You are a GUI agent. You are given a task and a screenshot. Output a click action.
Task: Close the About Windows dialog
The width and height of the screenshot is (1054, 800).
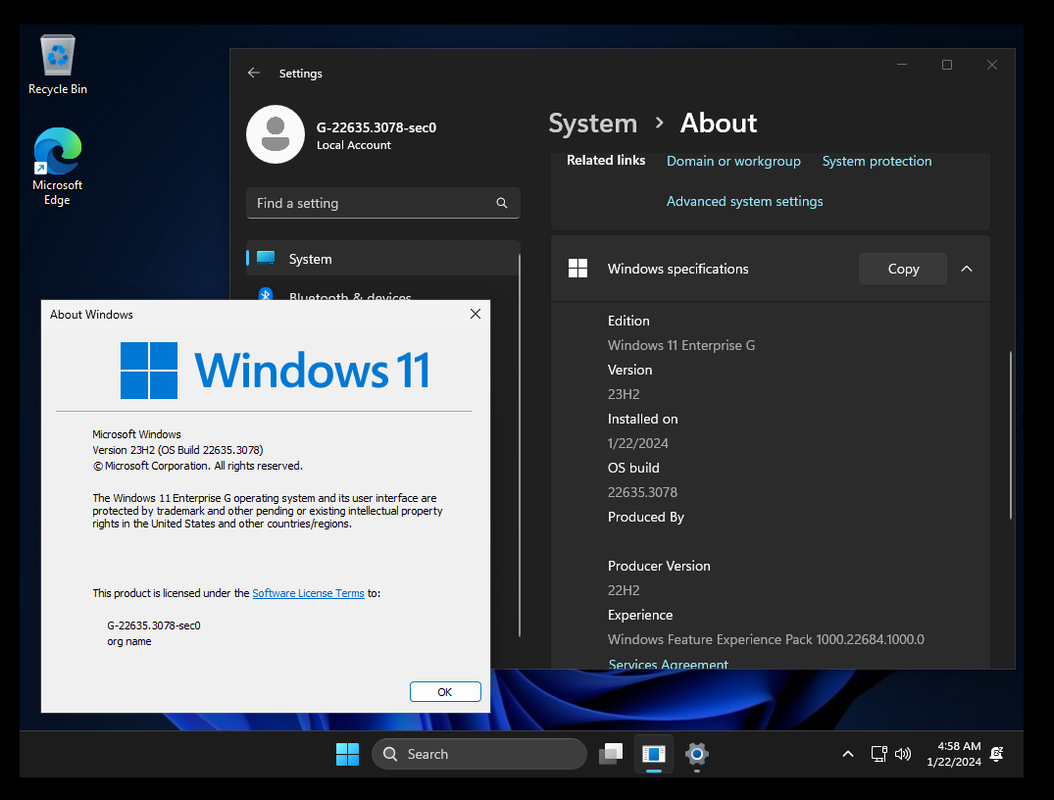(x=475, y=314)
